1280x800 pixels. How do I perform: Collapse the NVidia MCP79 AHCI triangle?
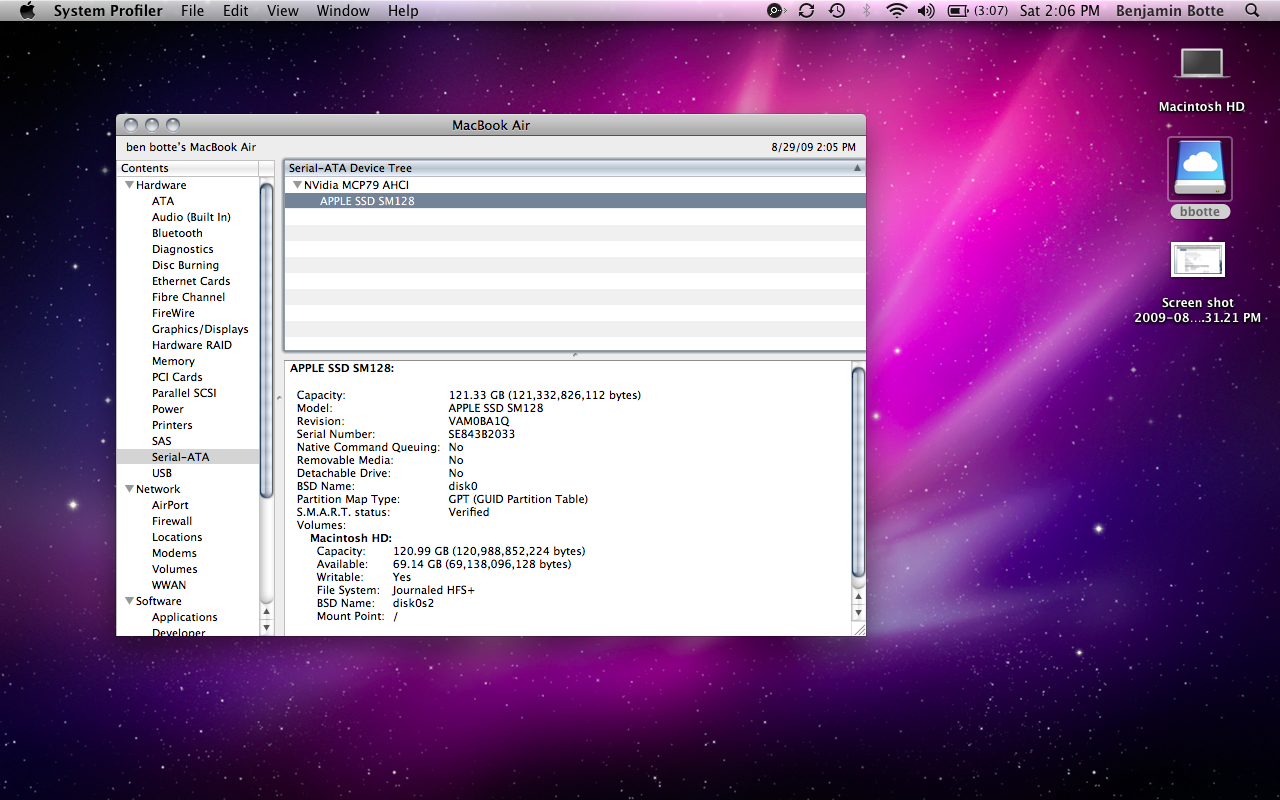[x=297, y=185]
